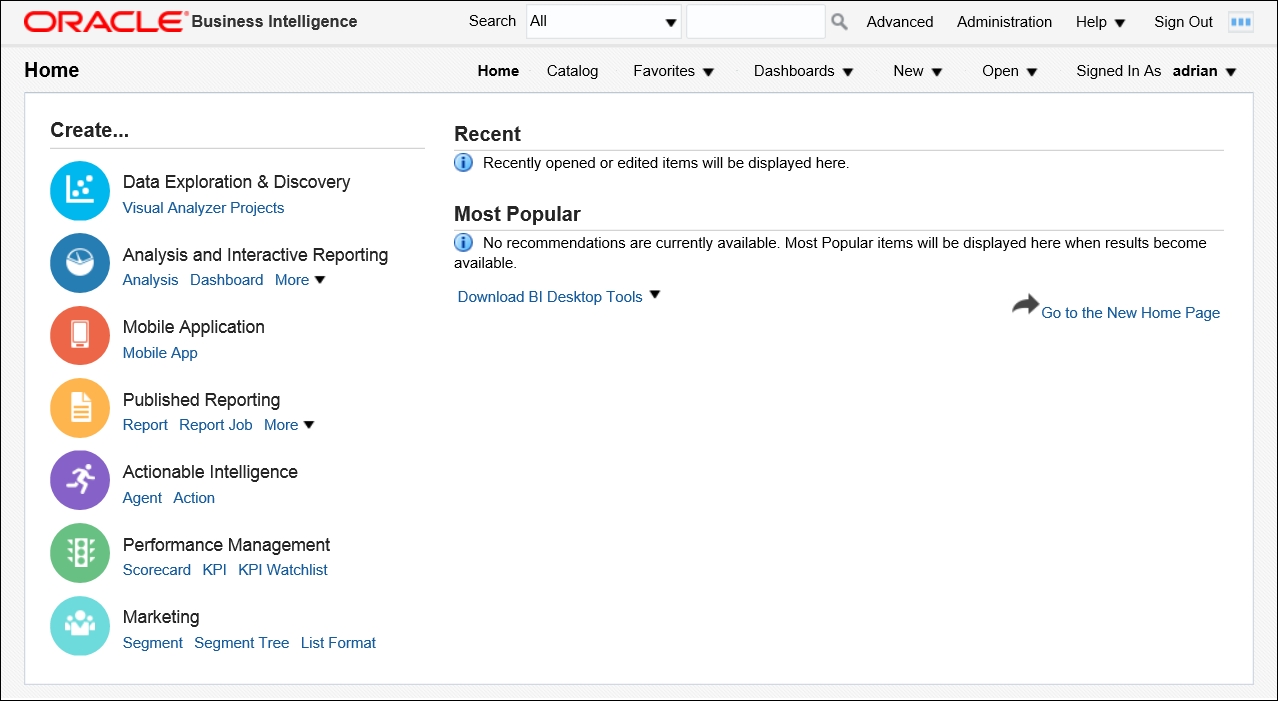Expand More under Analysis and Interactive Reporting

coord(300,280)
